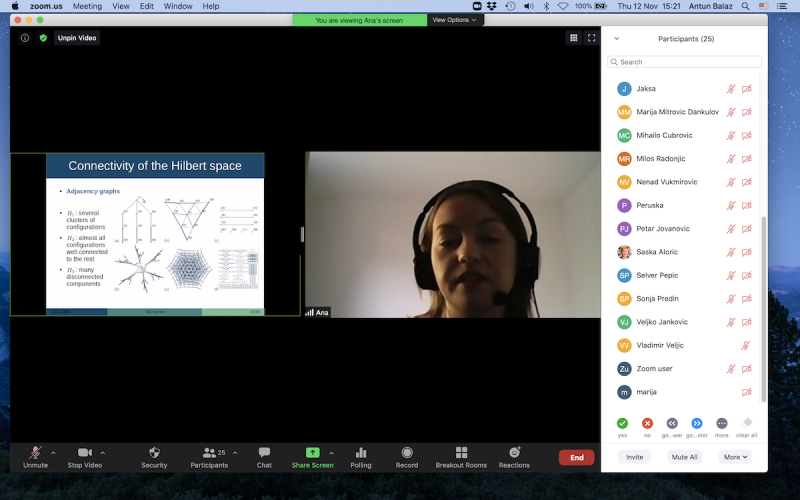This screenshot has height=500, width=800.
Task: Toggle Mihailo Cubrovic's microphone icon
Action: pyautogui.click(x=731, y=136)
